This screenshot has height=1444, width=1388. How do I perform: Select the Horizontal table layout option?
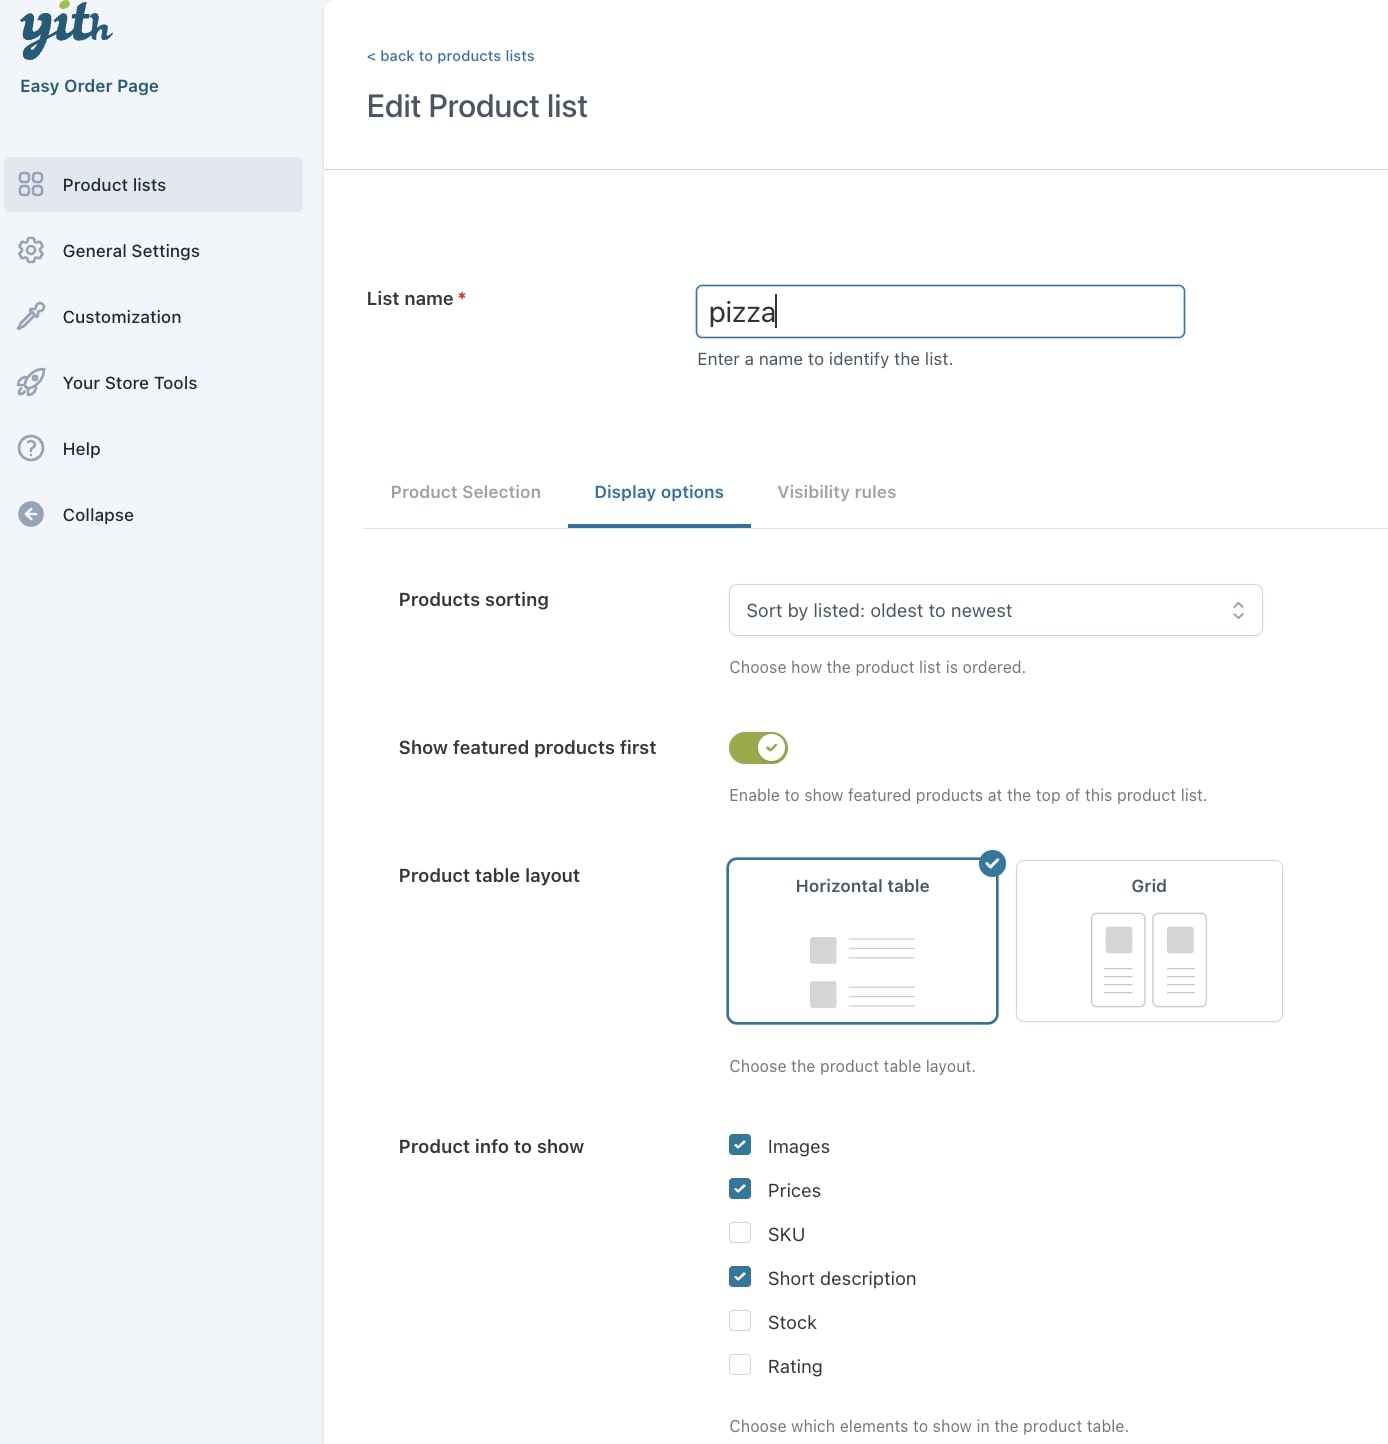coord(862,941)
